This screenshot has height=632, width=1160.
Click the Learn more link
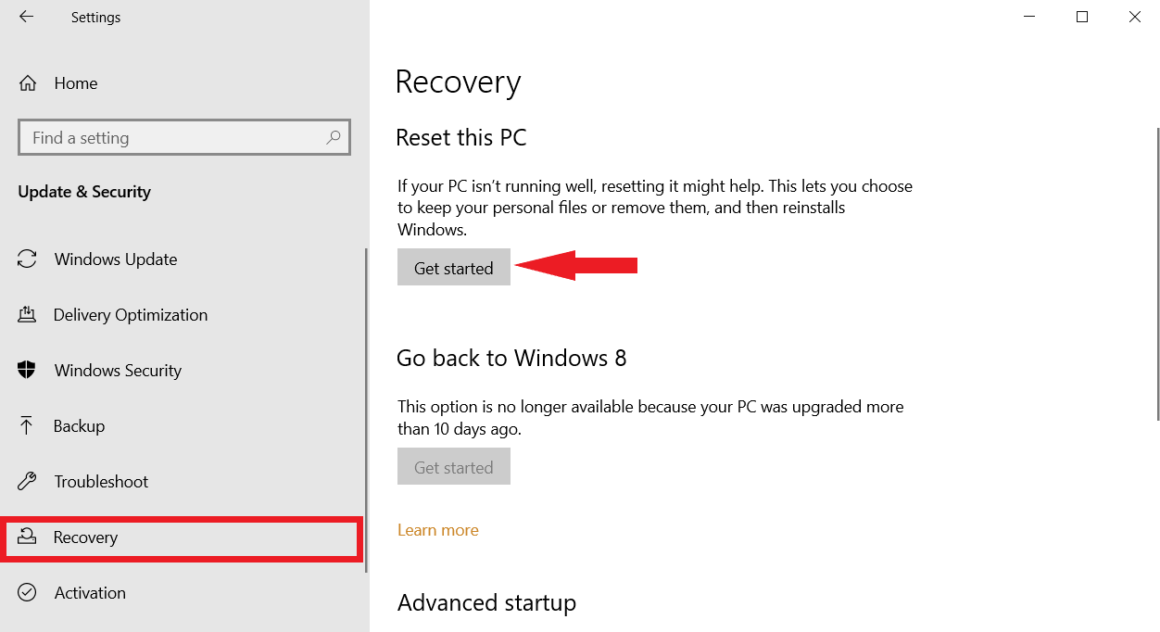[x=437, y=529]
